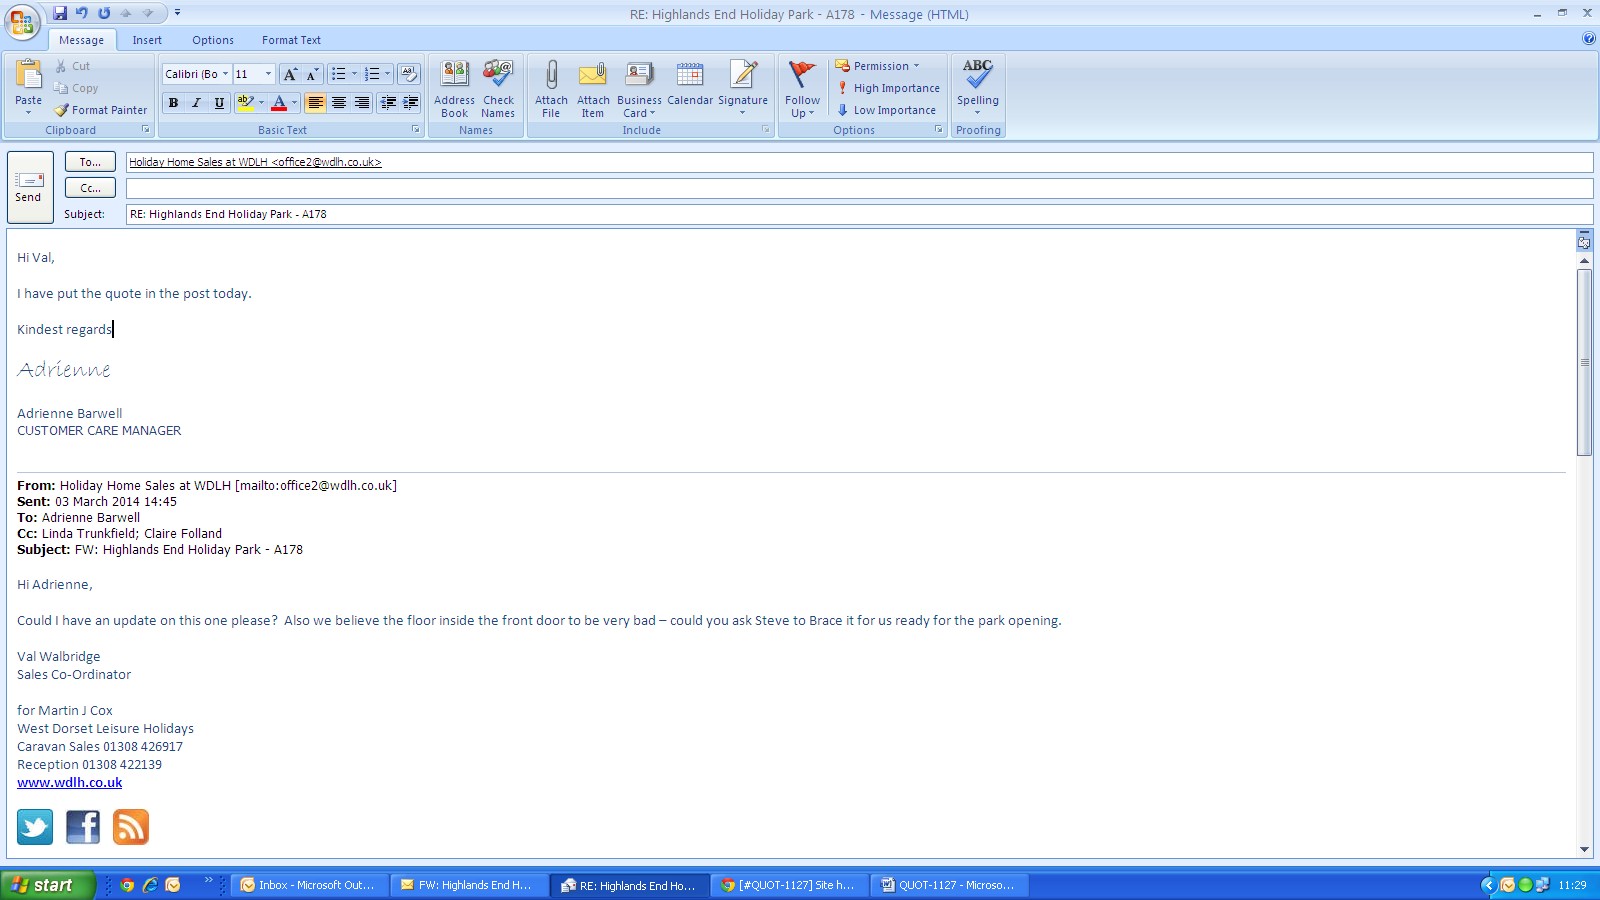Image resolution: width=1600 pixels, height=900 pixels.
Task: Expand the Signature dropdown menu
Action: [743, 112]
